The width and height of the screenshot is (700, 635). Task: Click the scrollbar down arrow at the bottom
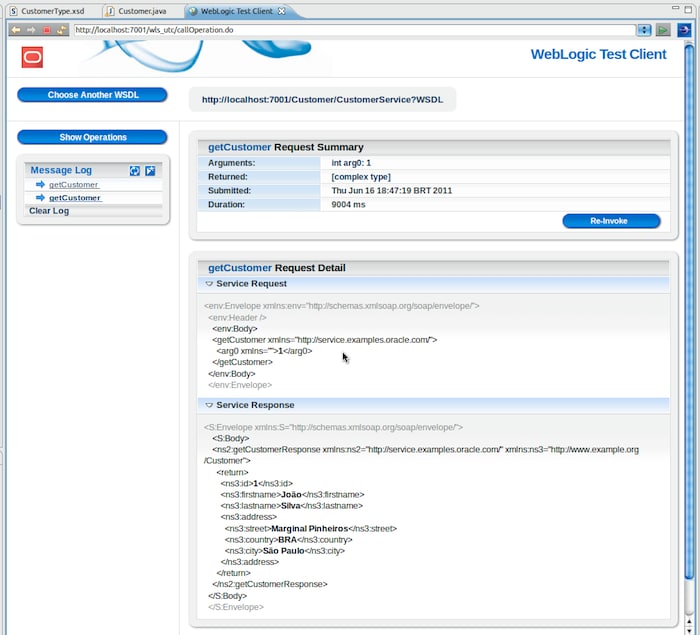click(689, 630)
